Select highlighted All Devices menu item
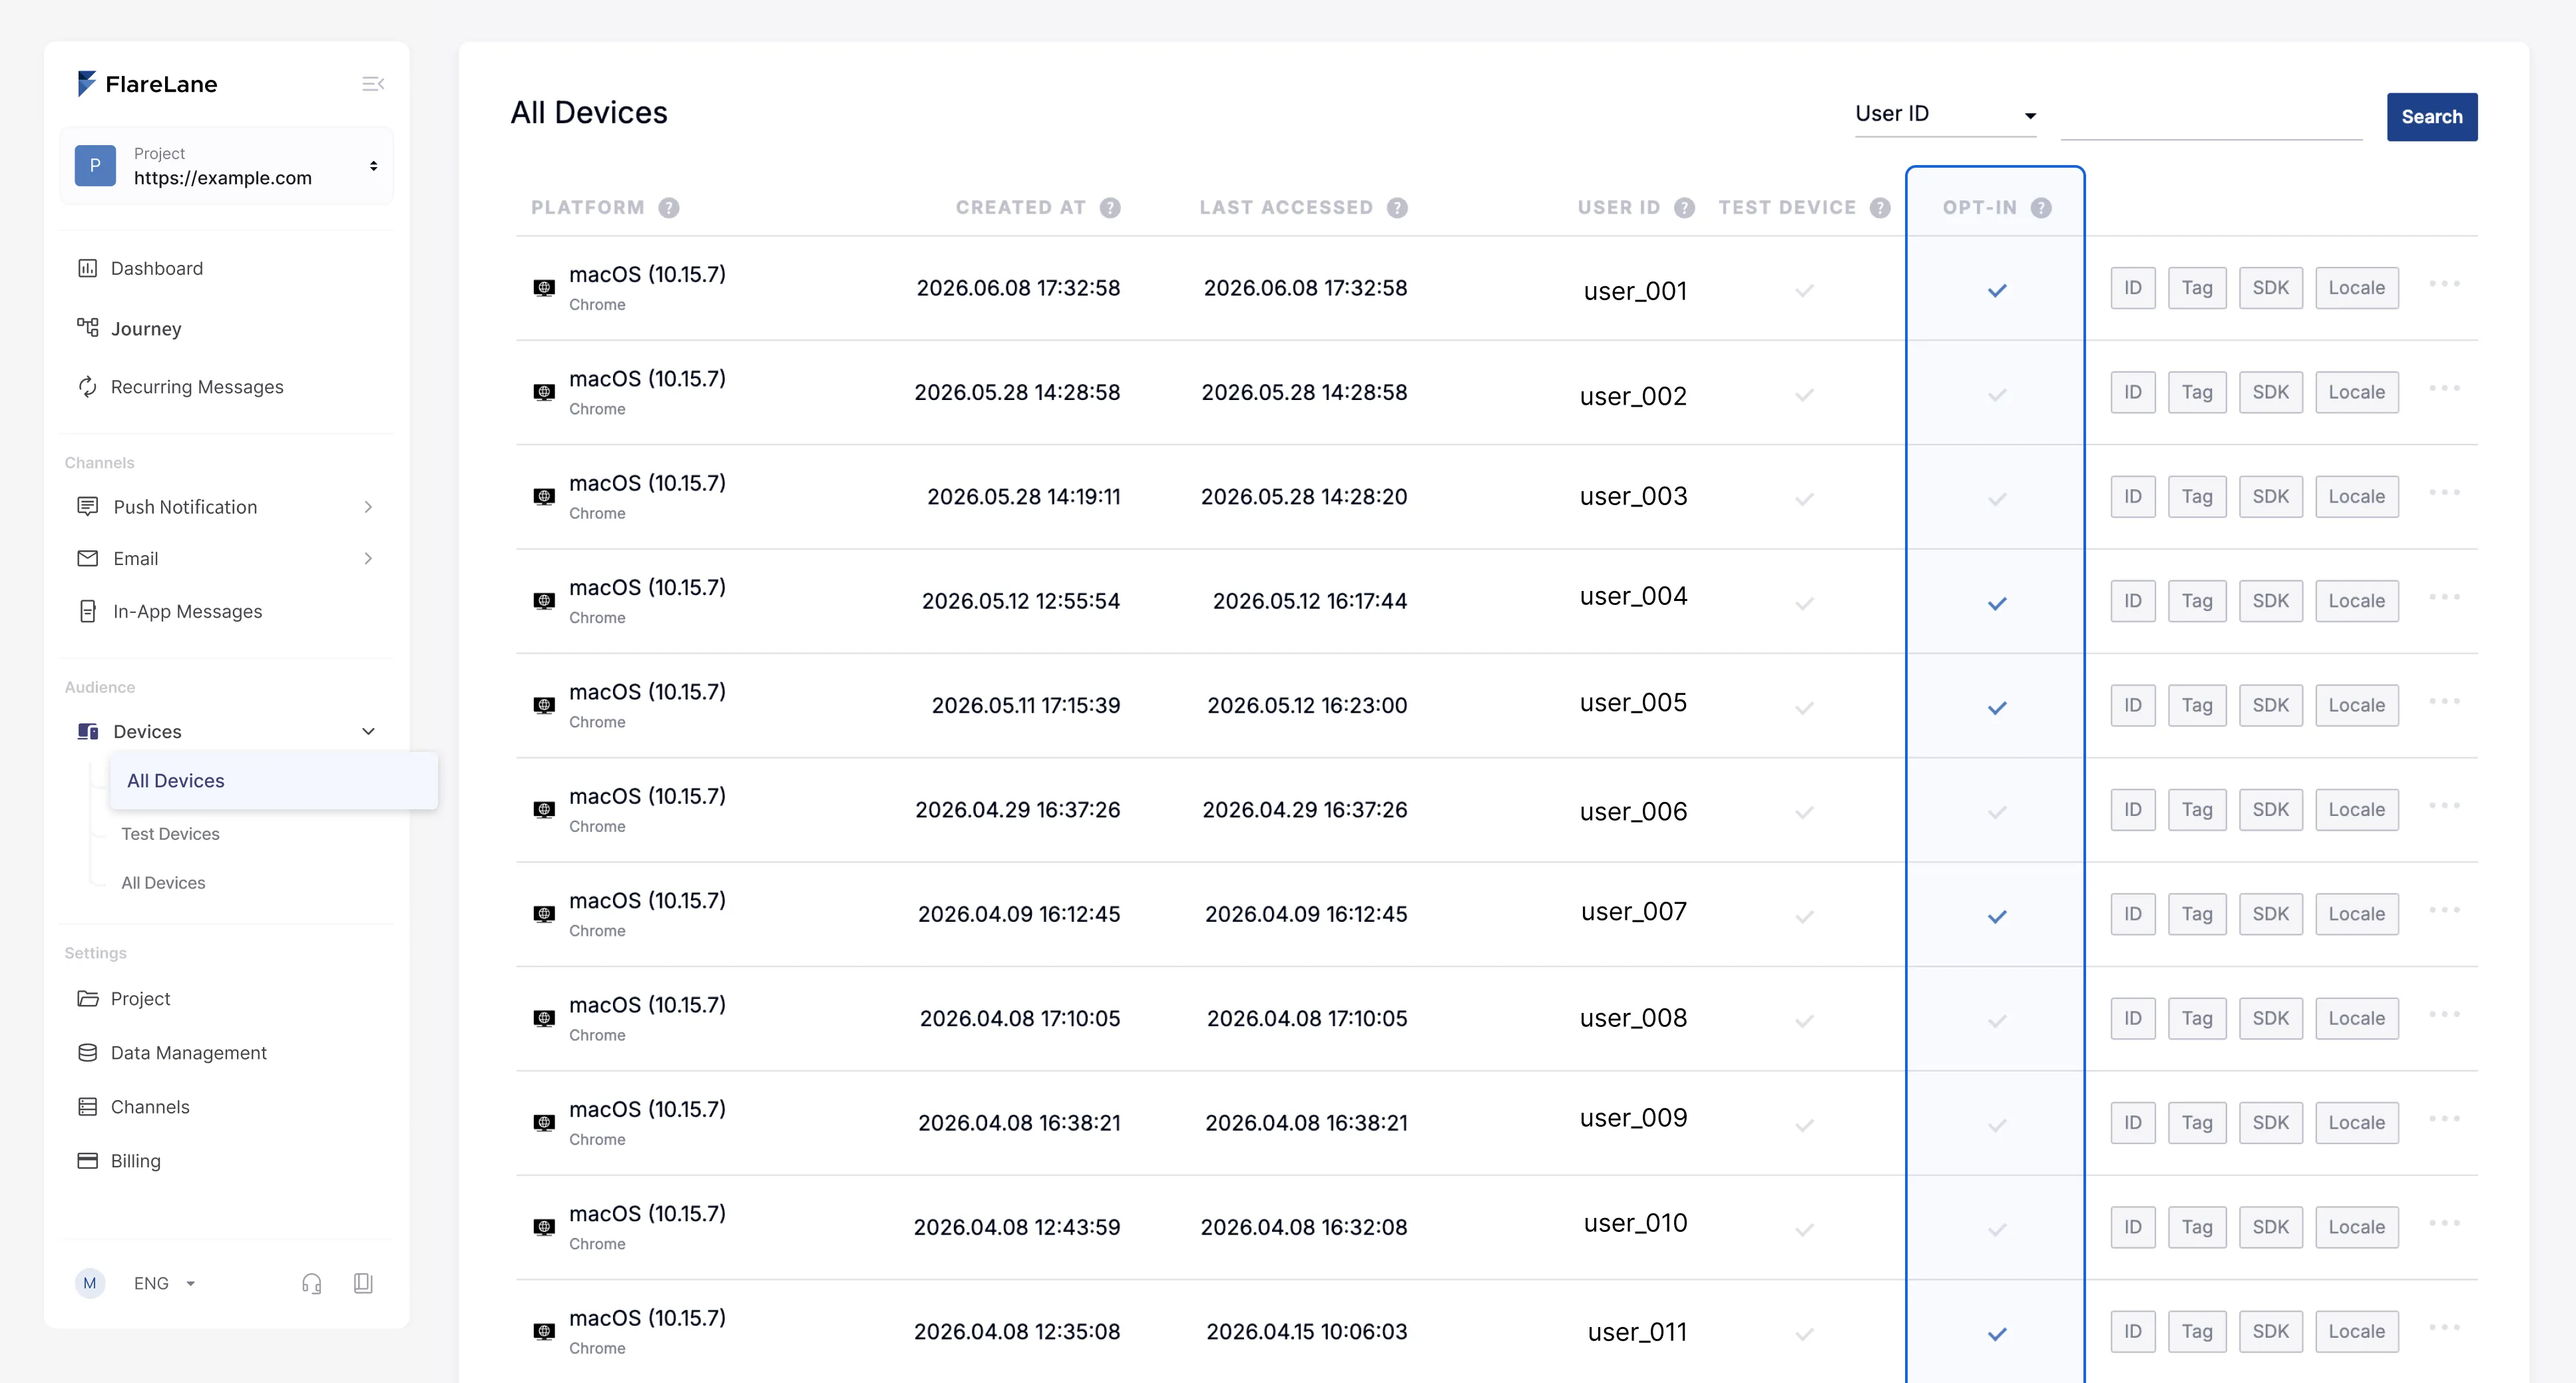 pyautogui.click(x=274, y=781)
